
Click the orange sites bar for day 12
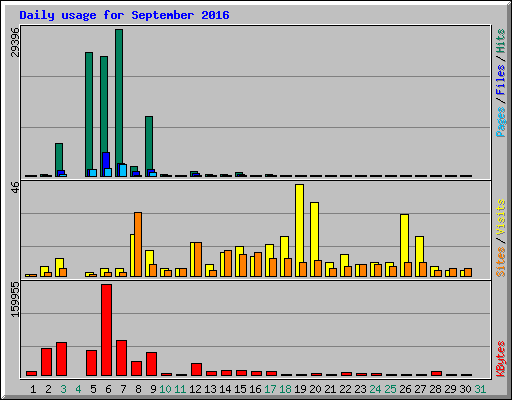click(198, 259)
